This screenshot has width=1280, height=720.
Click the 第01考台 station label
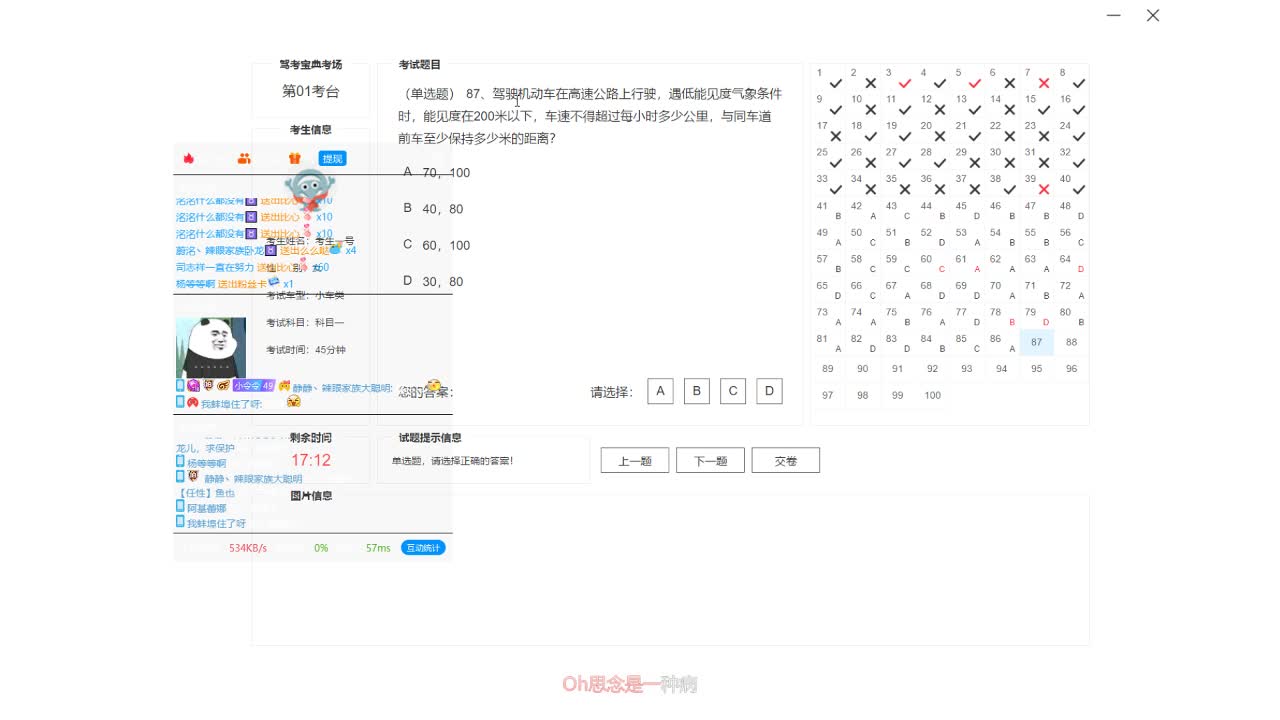[x=310, y=91]
